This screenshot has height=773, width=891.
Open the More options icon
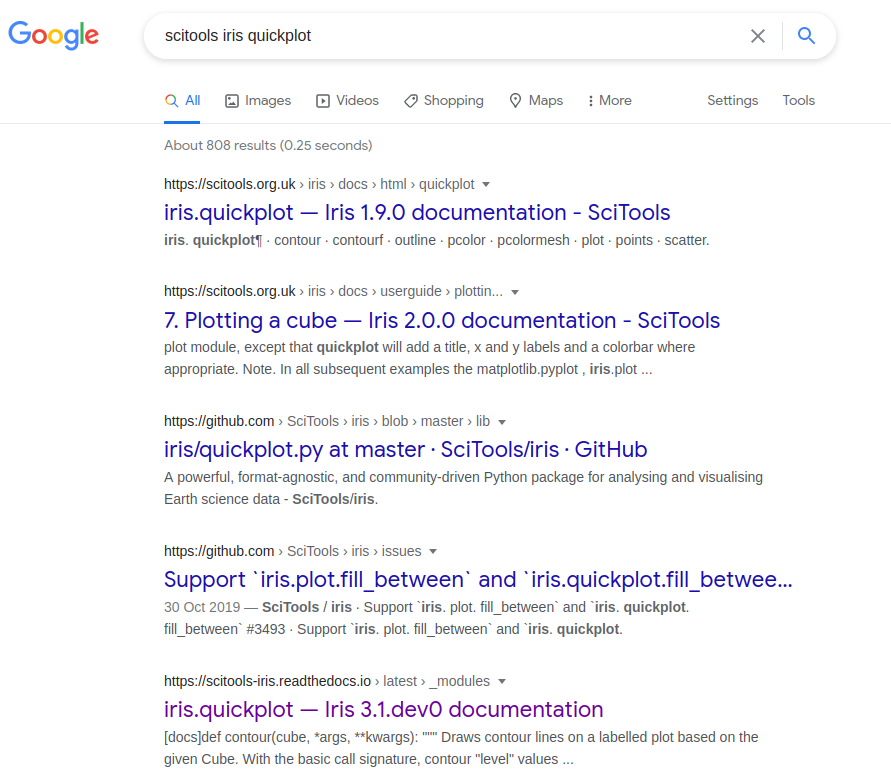593,100
